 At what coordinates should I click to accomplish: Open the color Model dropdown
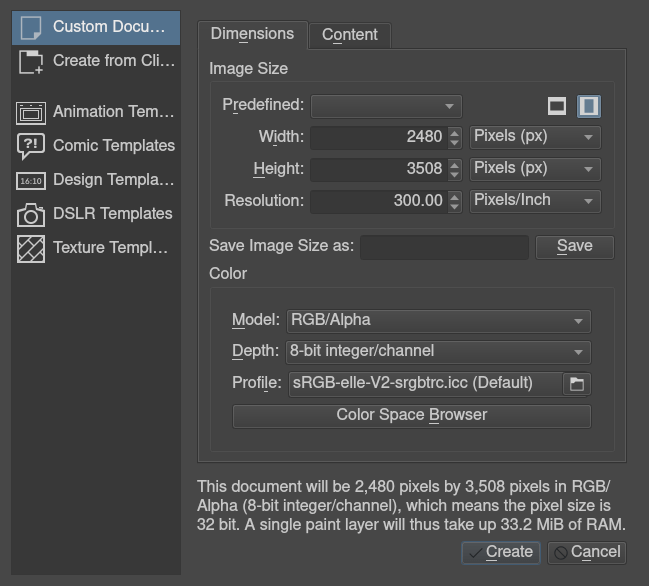438,321
